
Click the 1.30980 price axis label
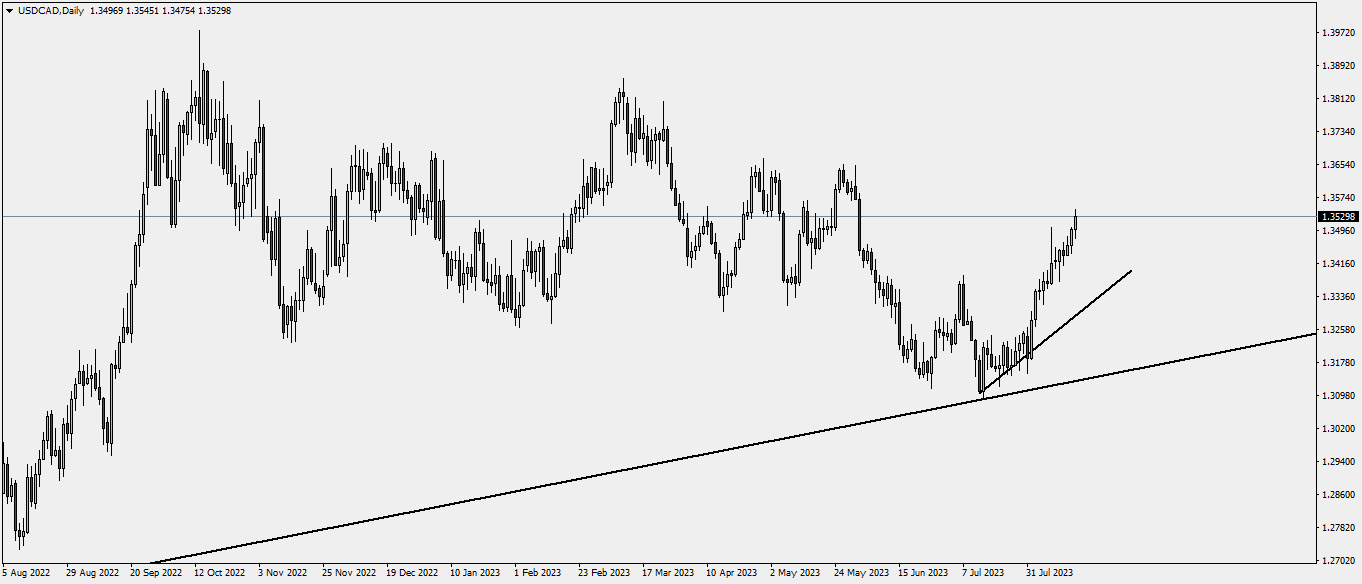[1338, 396]
